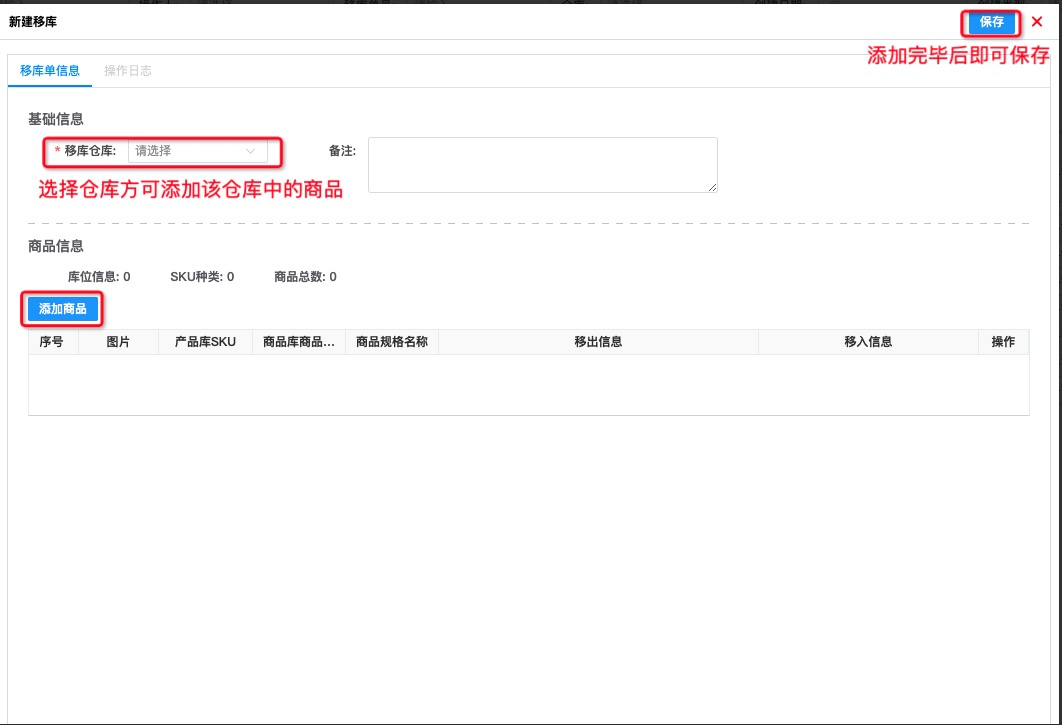Open the 移库仓库 dropdown
This screenshot has height=725, width=1062.
[x=197, y=151]
